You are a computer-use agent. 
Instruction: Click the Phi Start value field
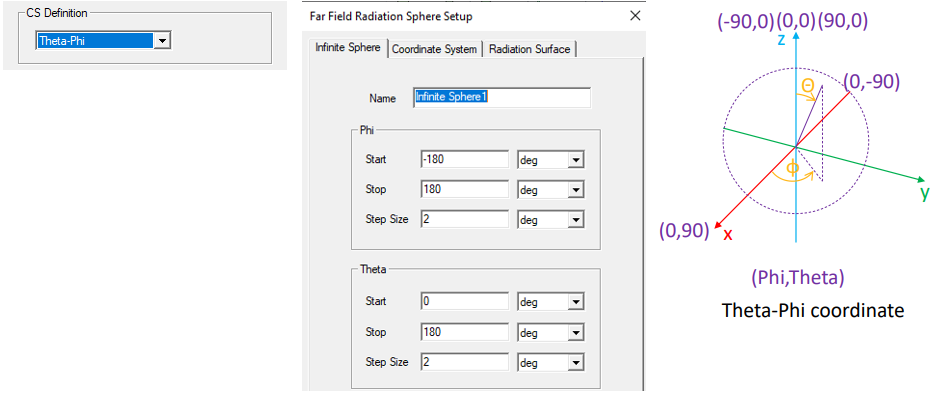click(x=465, y=160)
